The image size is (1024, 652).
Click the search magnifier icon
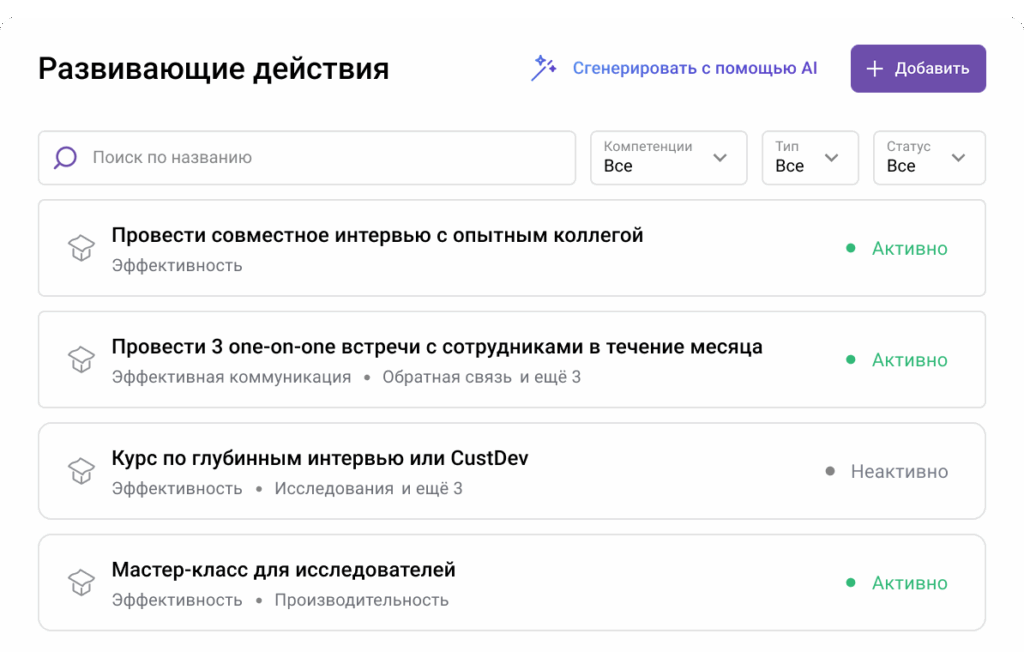pyautogui.click(x=64, y=158)
